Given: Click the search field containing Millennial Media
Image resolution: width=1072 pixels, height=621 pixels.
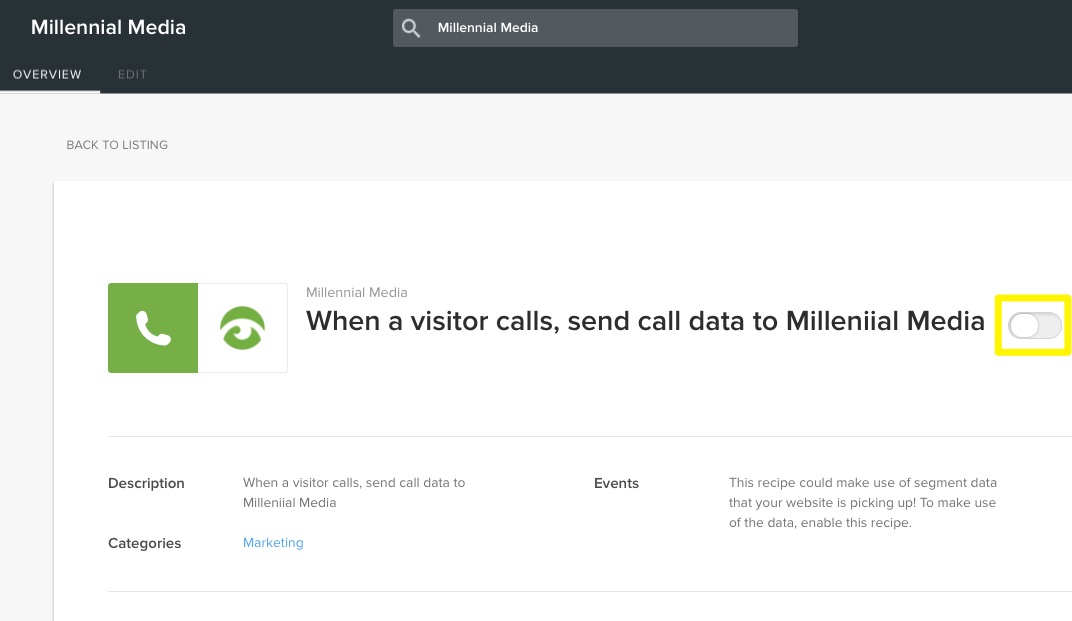Looking at the screenshot, I should (595, 28).
